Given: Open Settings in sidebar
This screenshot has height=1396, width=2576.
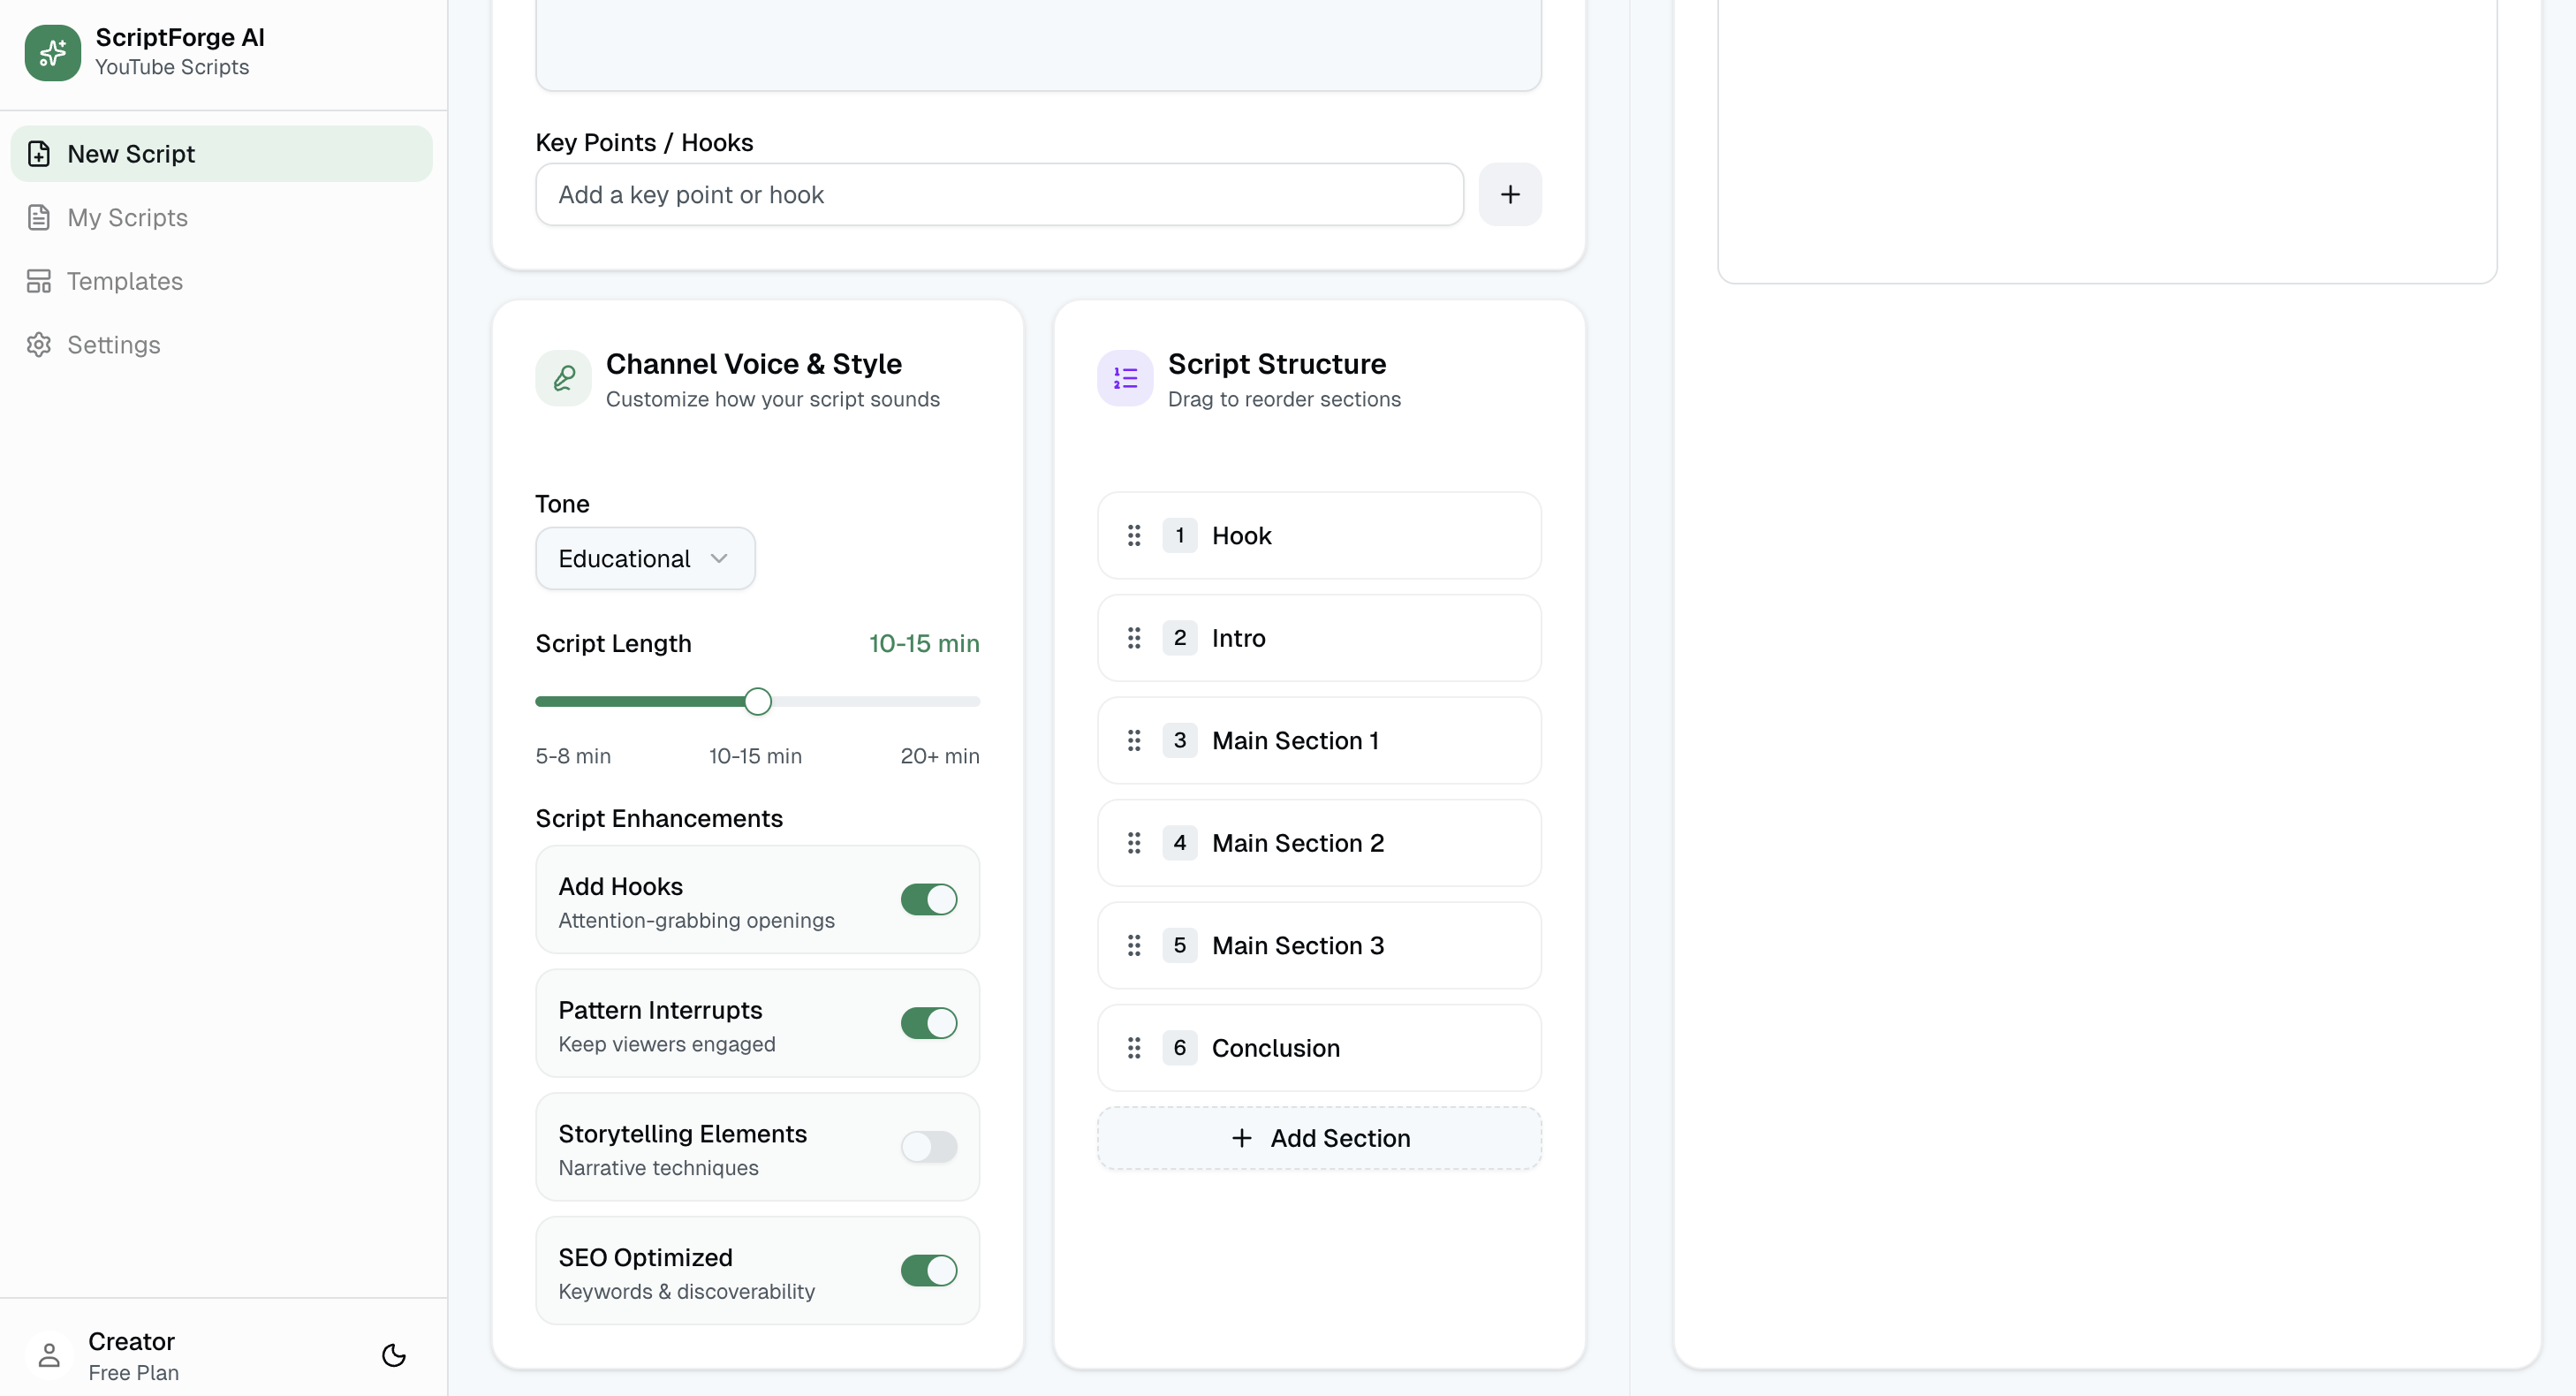Looking at the screenshot, I should [x=221, y=345].
